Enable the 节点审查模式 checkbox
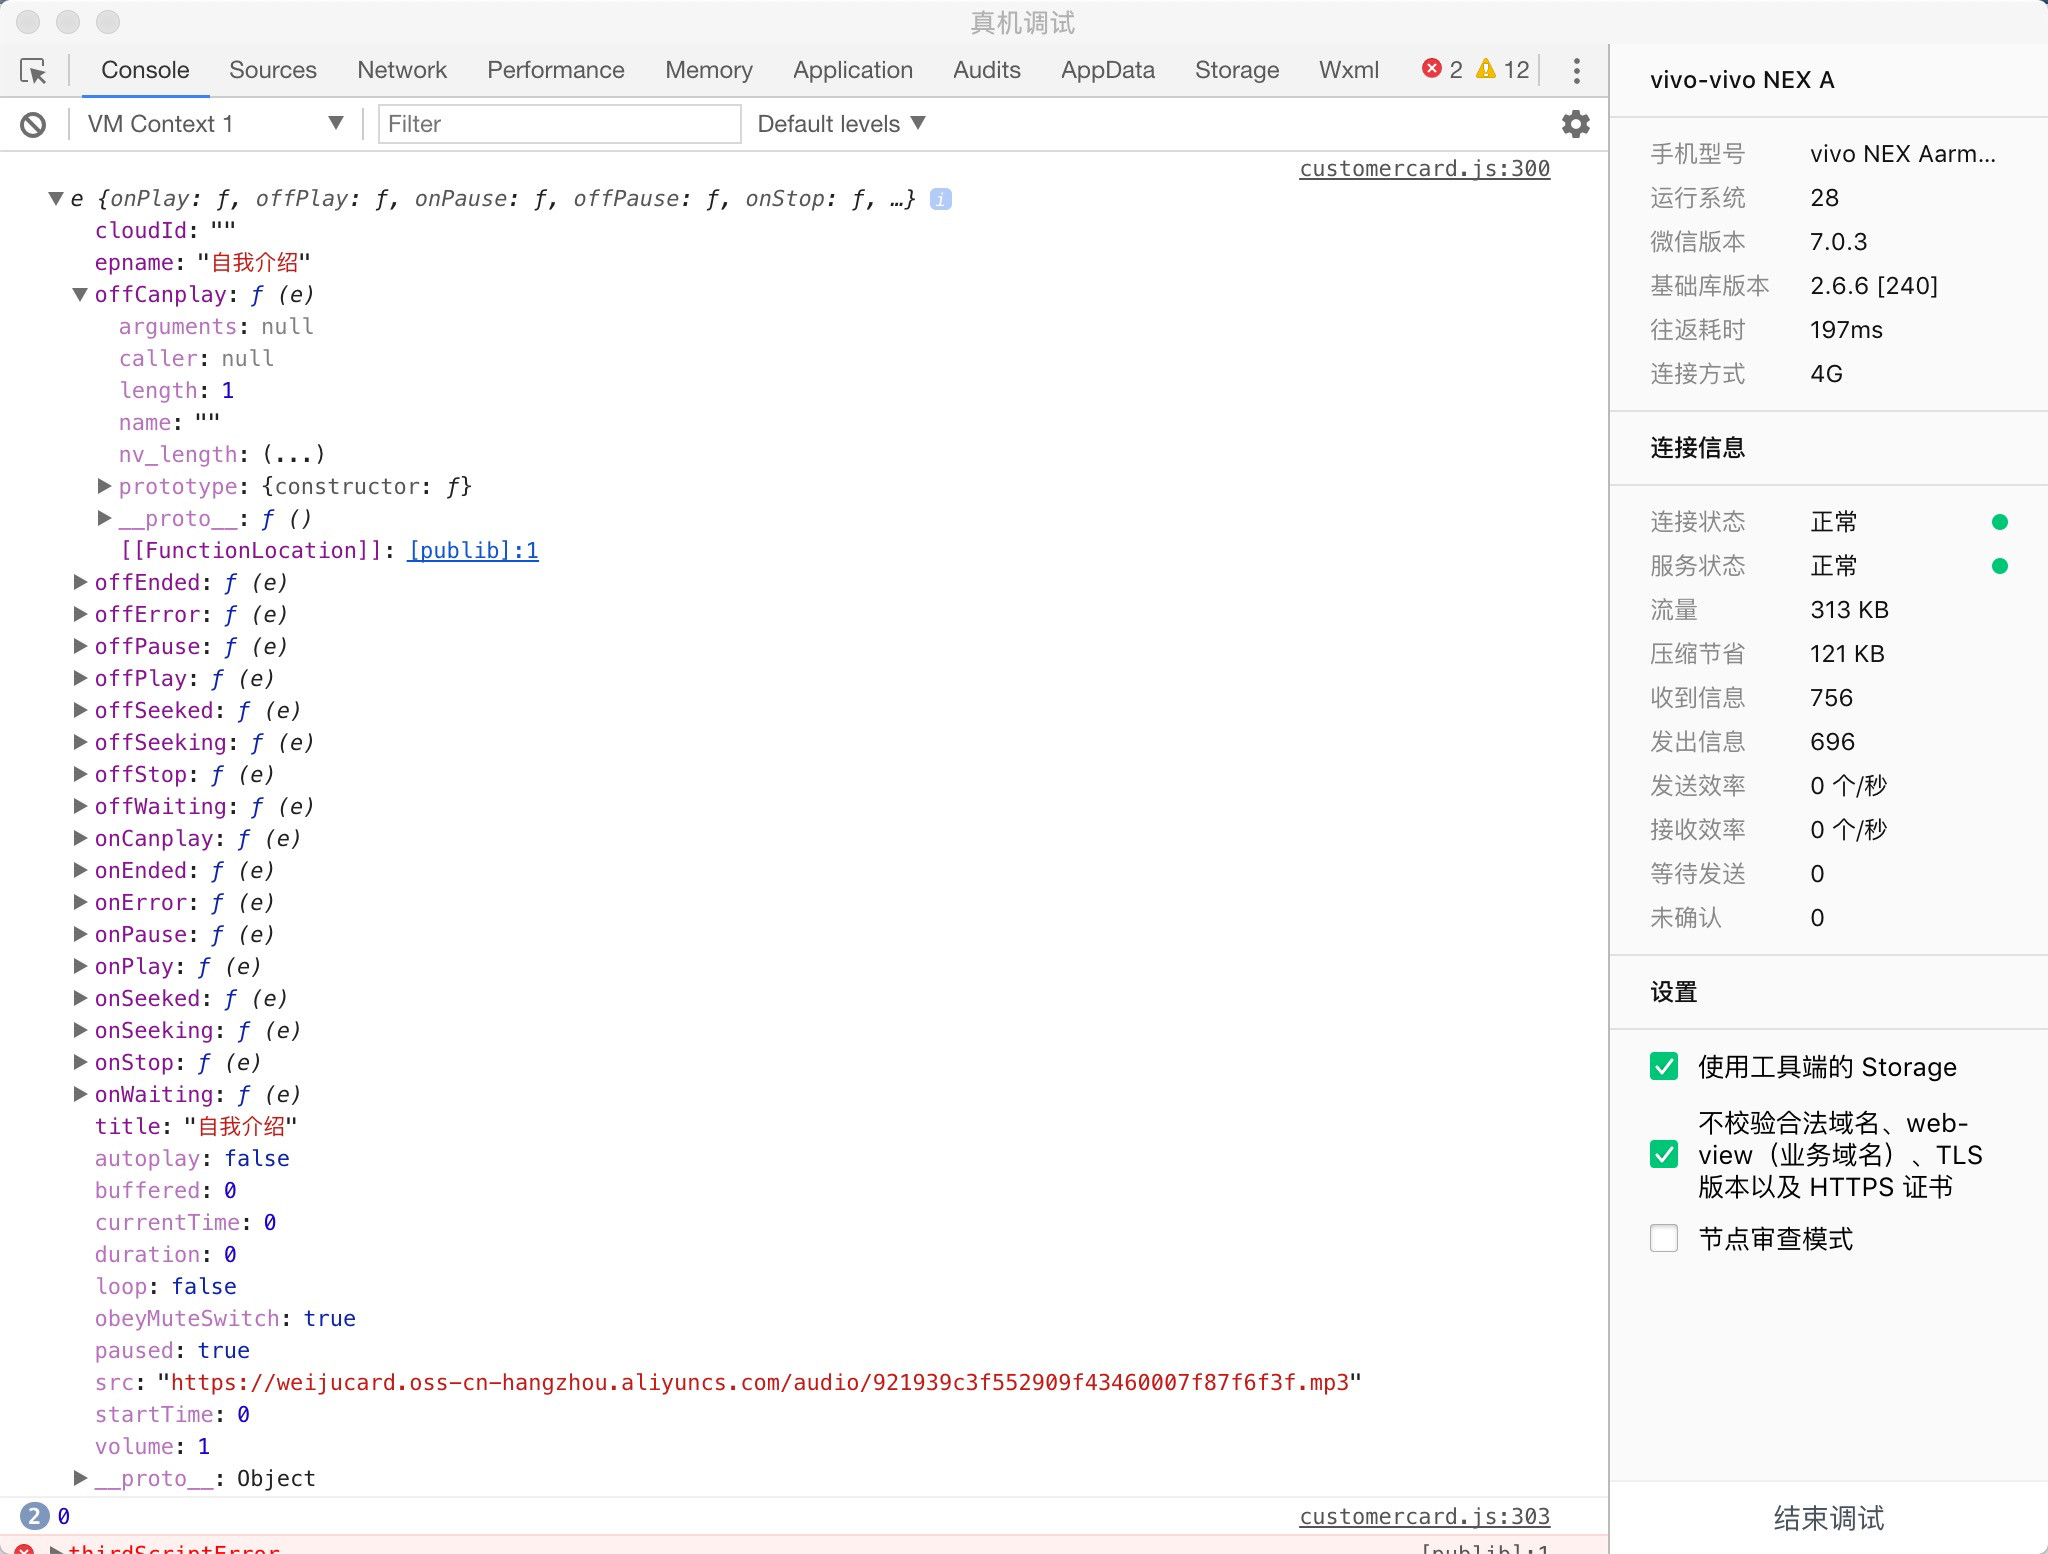2048x1554 pixels. coord(1664,1238)
